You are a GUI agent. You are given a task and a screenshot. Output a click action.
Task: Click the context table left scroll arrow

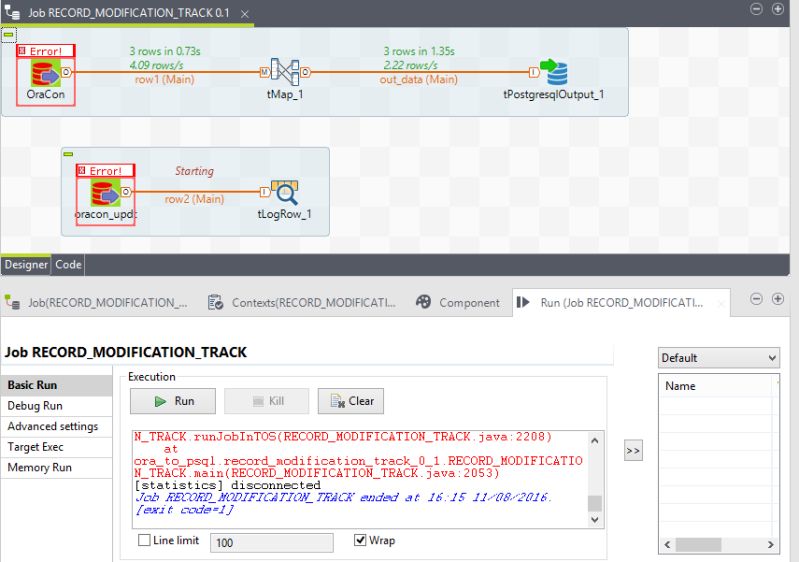pyautogui.click(x=668, y=545)
